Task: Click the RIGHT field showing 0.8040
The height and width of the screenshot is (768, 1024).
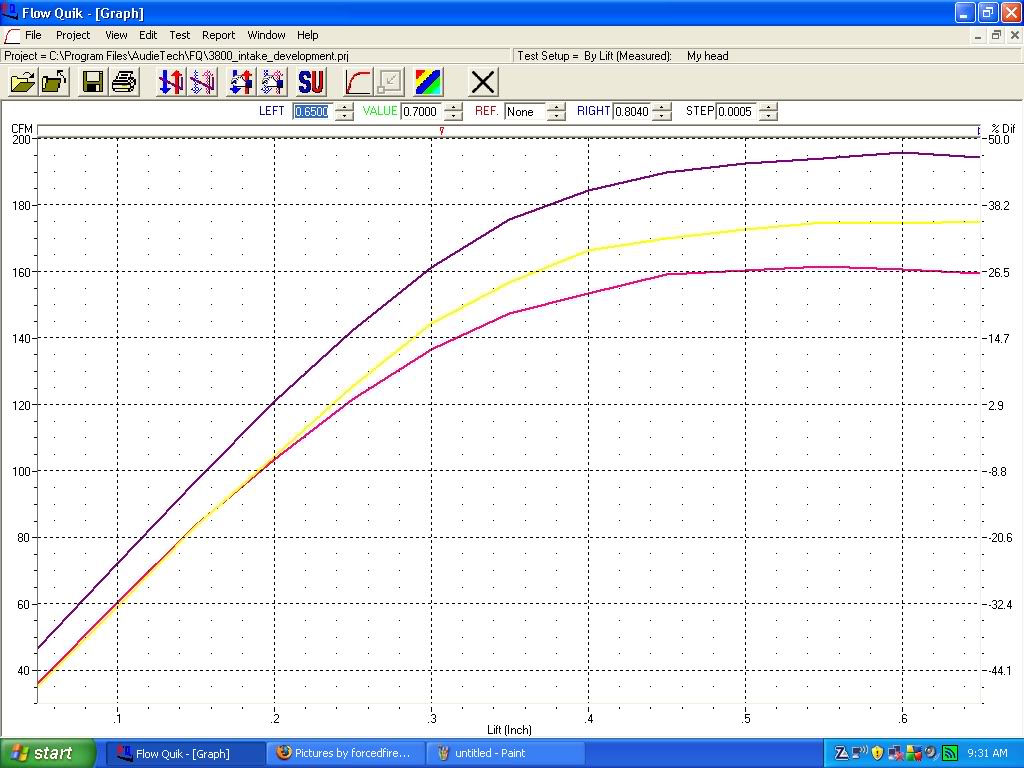Action: [x=632, y=112]
